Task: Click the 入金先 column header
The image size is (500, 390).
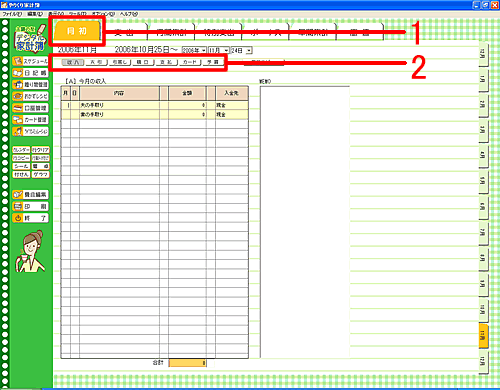Action: click(232, 93)
